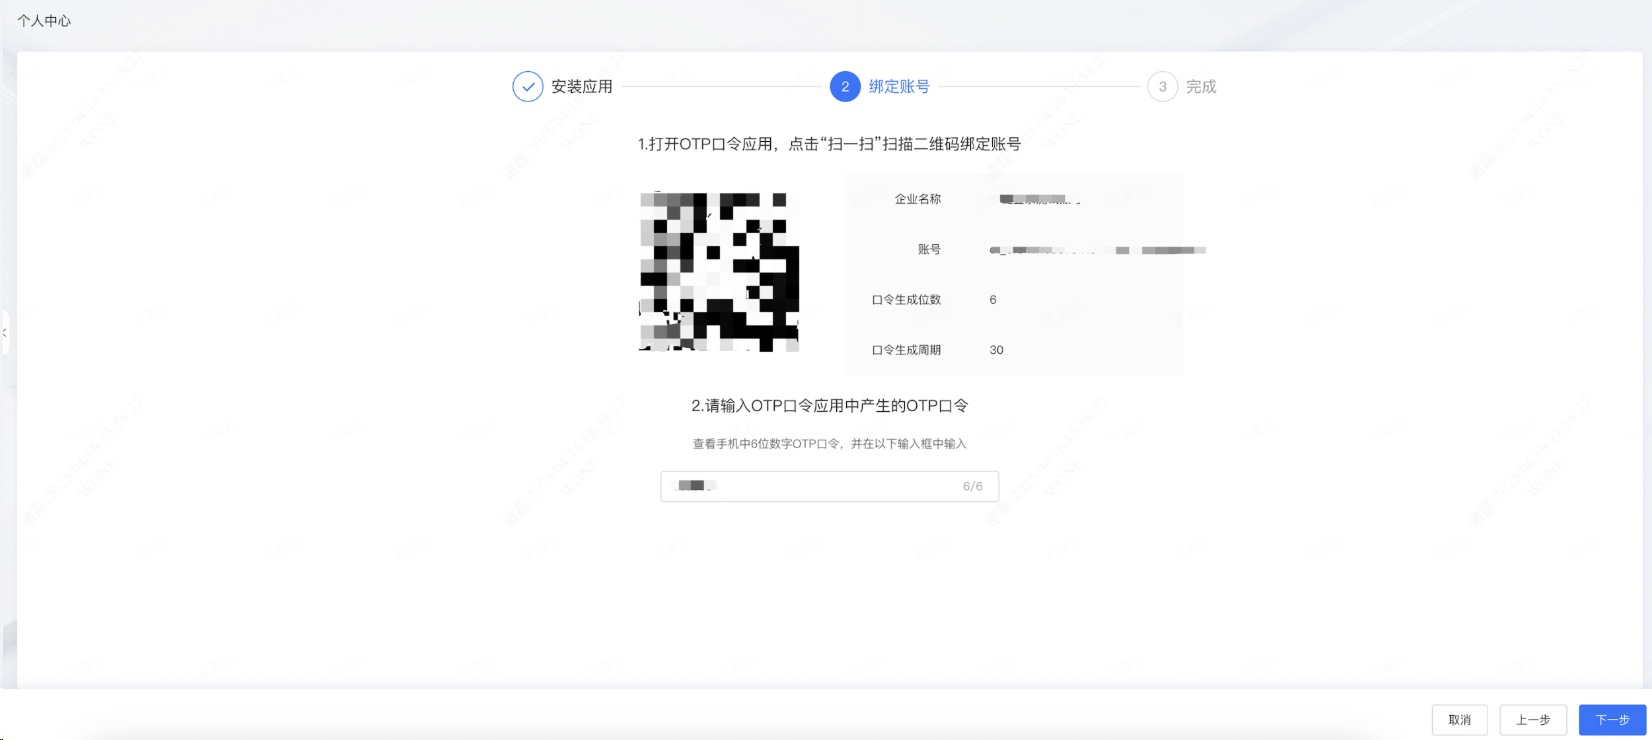Viewport: 1652px width, 740px height.
Task: Select the step 2 circle icon
Action: 845,87
